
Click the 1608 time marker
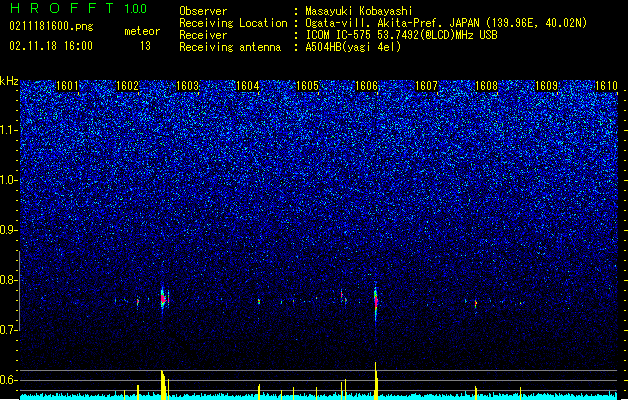click(486, 86)
